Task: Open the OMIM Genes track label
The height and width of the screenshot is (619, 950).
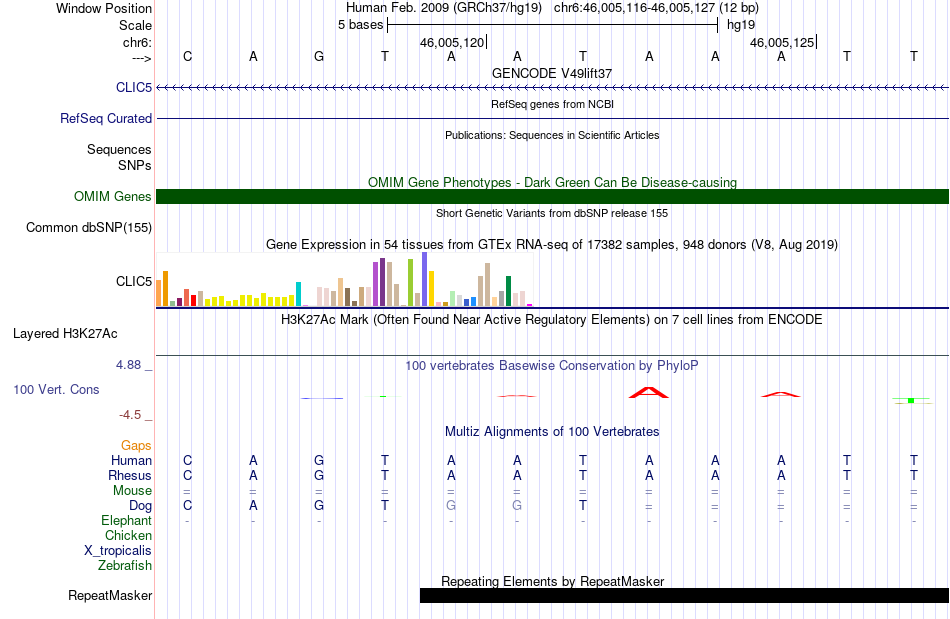Action: point(112,196)
